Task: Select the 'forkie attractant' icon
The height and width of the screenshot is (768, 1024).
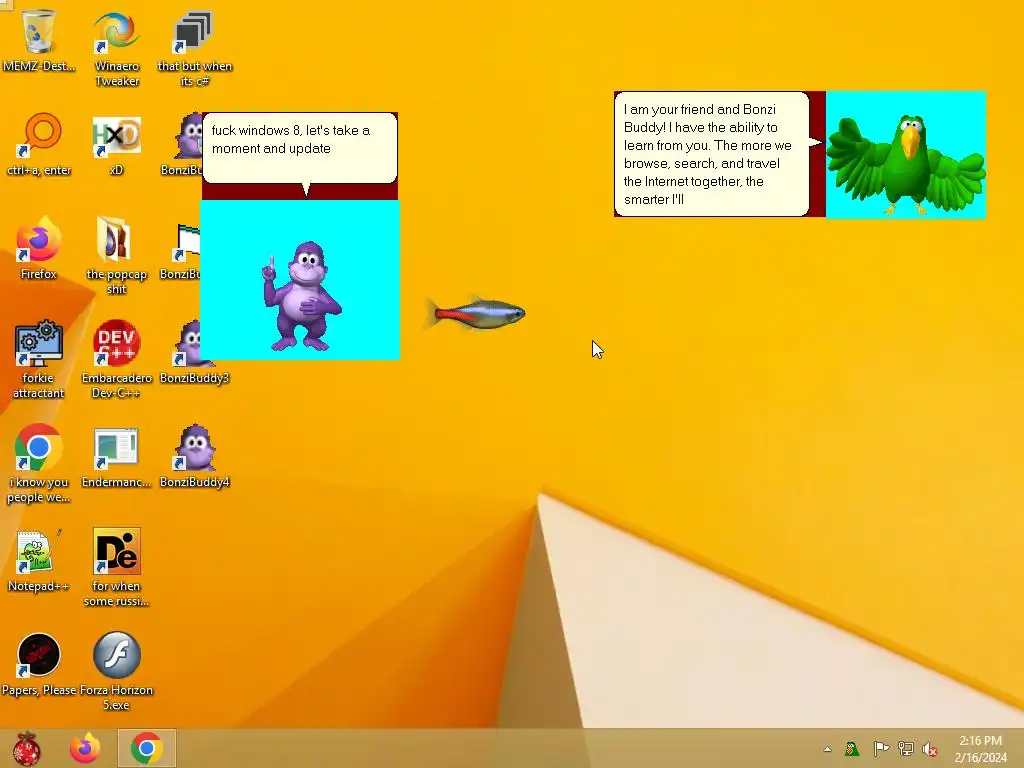Action: (39, 359)
